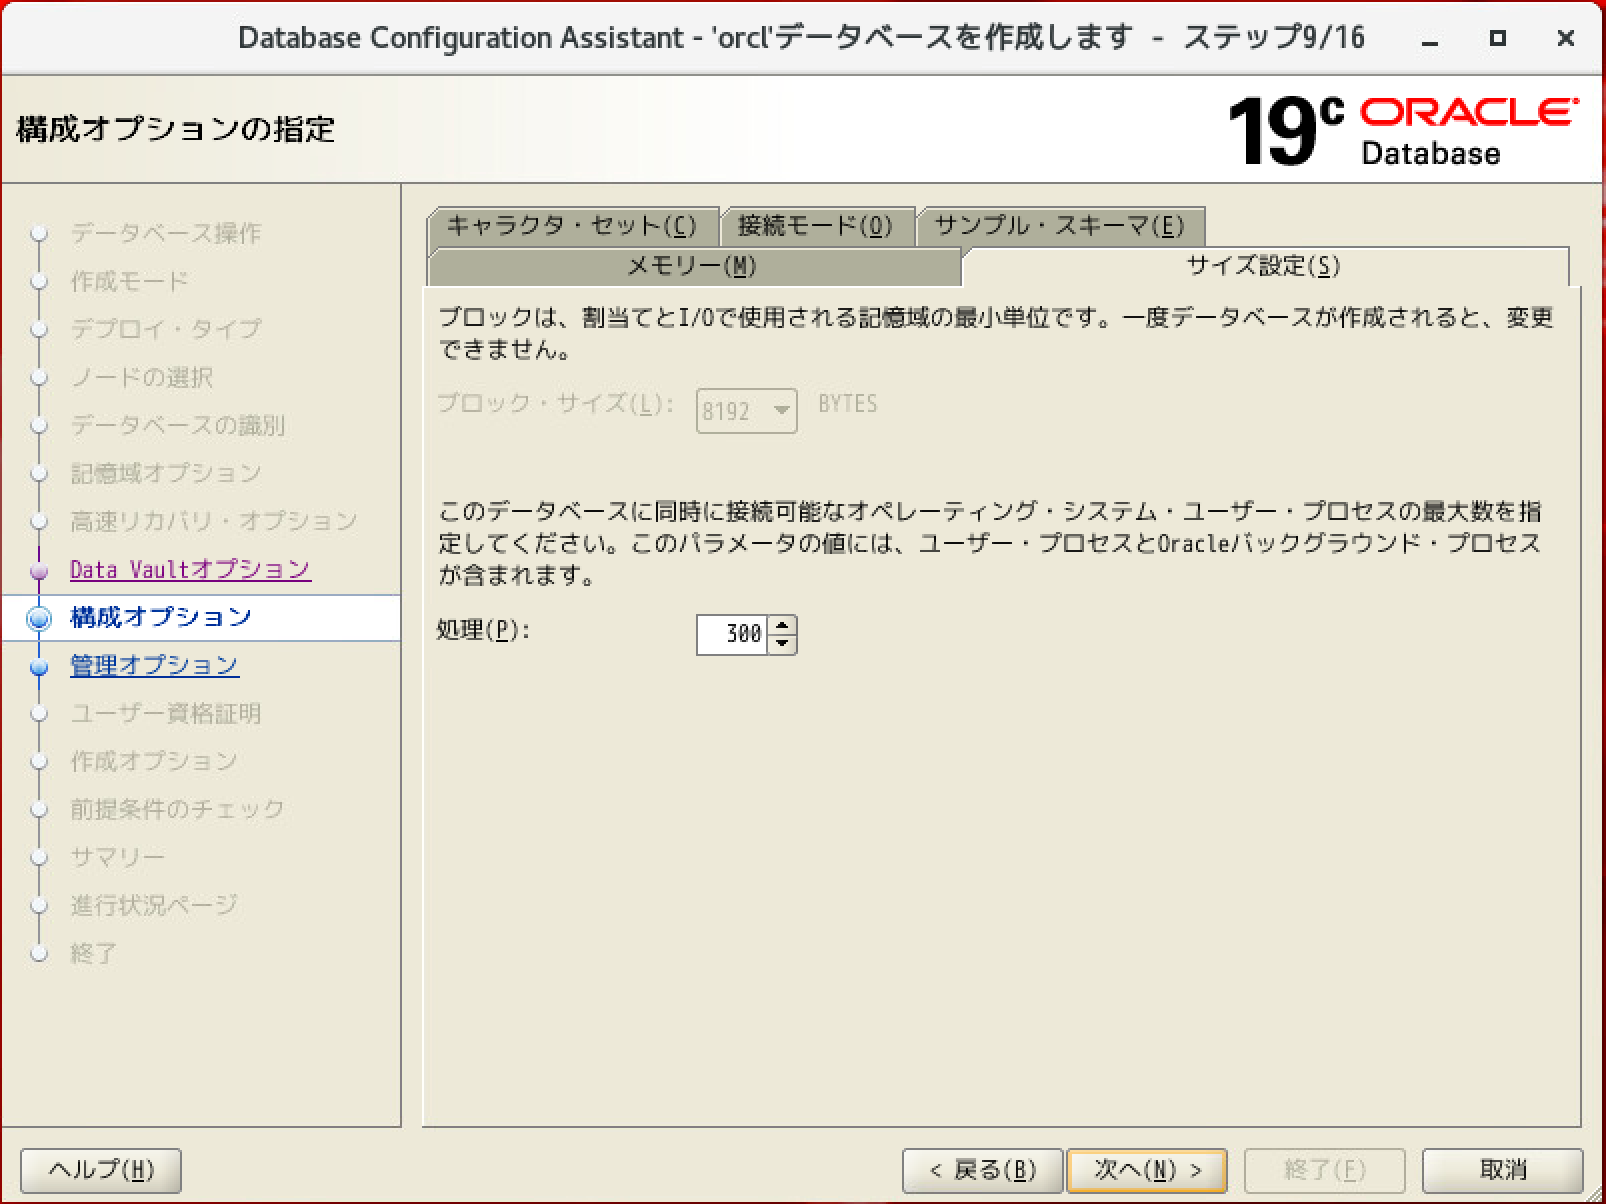Click the ヘルプ(H) button
1606x1204 pixels.
[x=101, y=1170]
